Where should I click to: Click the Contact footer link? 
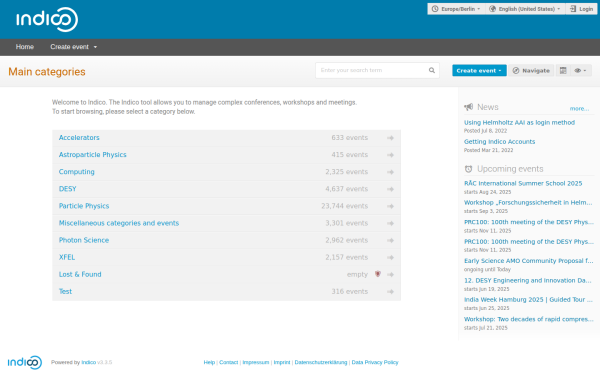[x=228, y=362]
